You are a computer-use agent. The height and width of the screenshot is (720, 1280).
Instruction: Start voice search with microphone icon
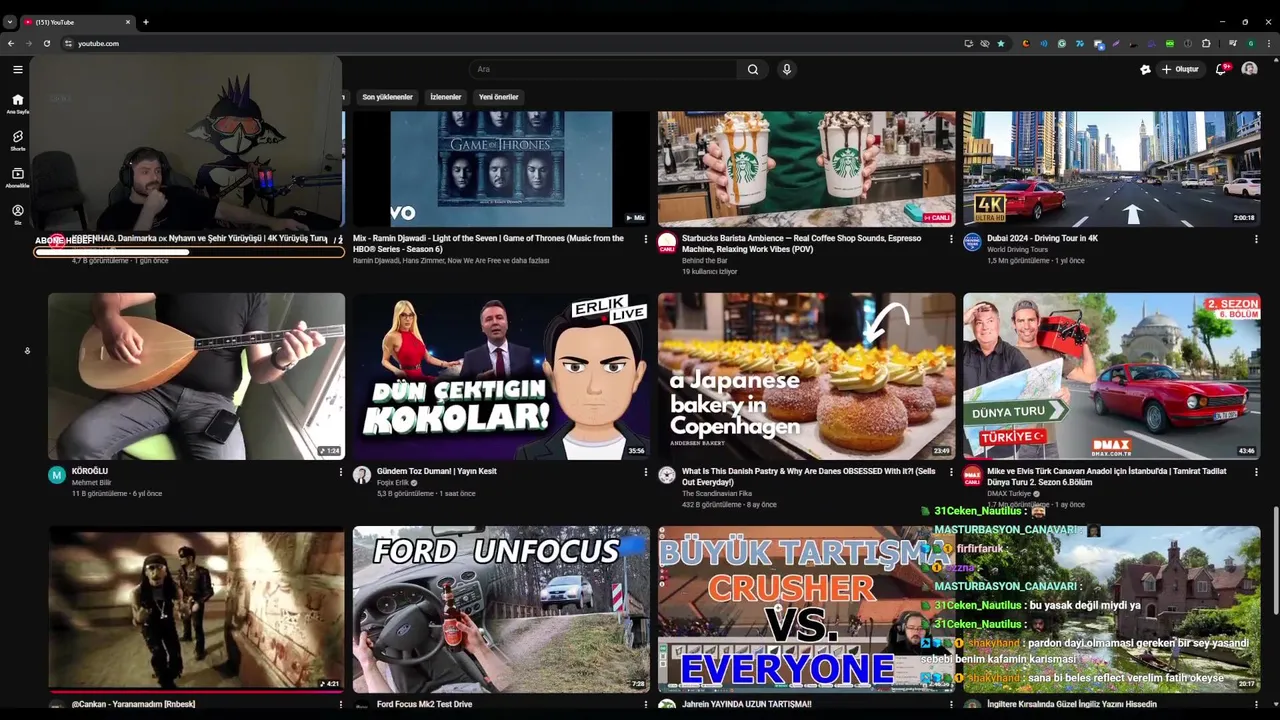(787, 69)
